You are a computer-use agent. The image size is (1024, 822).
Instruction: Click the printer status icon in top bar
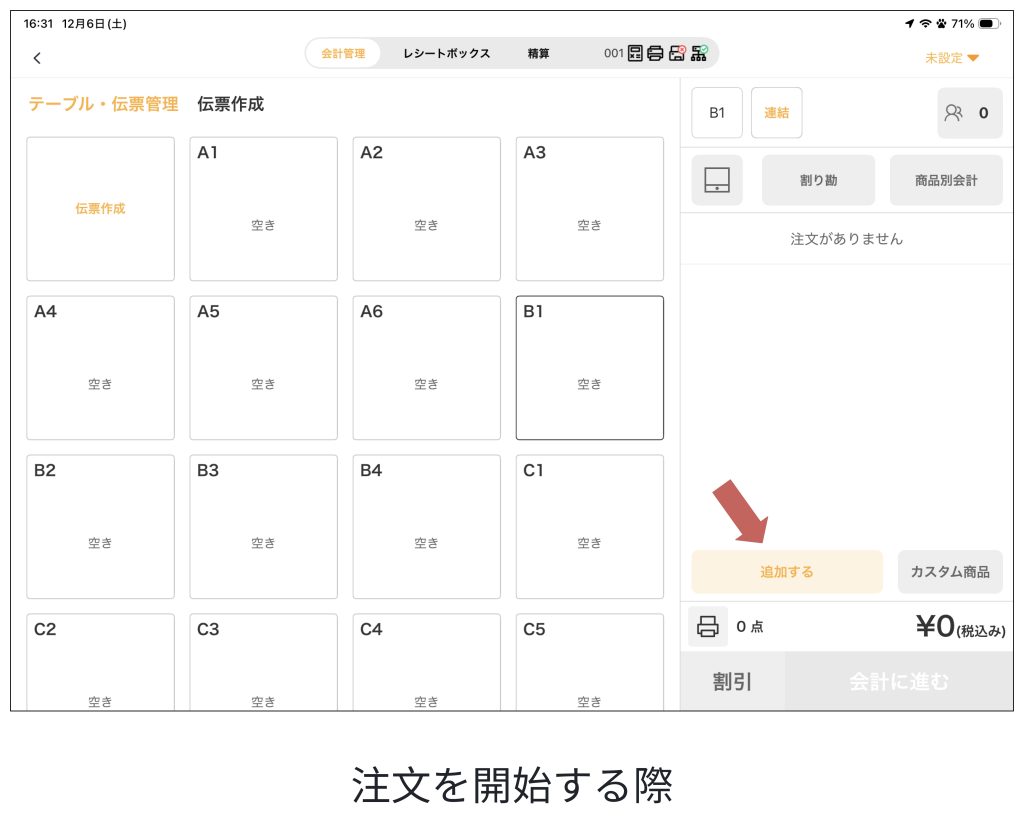tap(655, 53)
